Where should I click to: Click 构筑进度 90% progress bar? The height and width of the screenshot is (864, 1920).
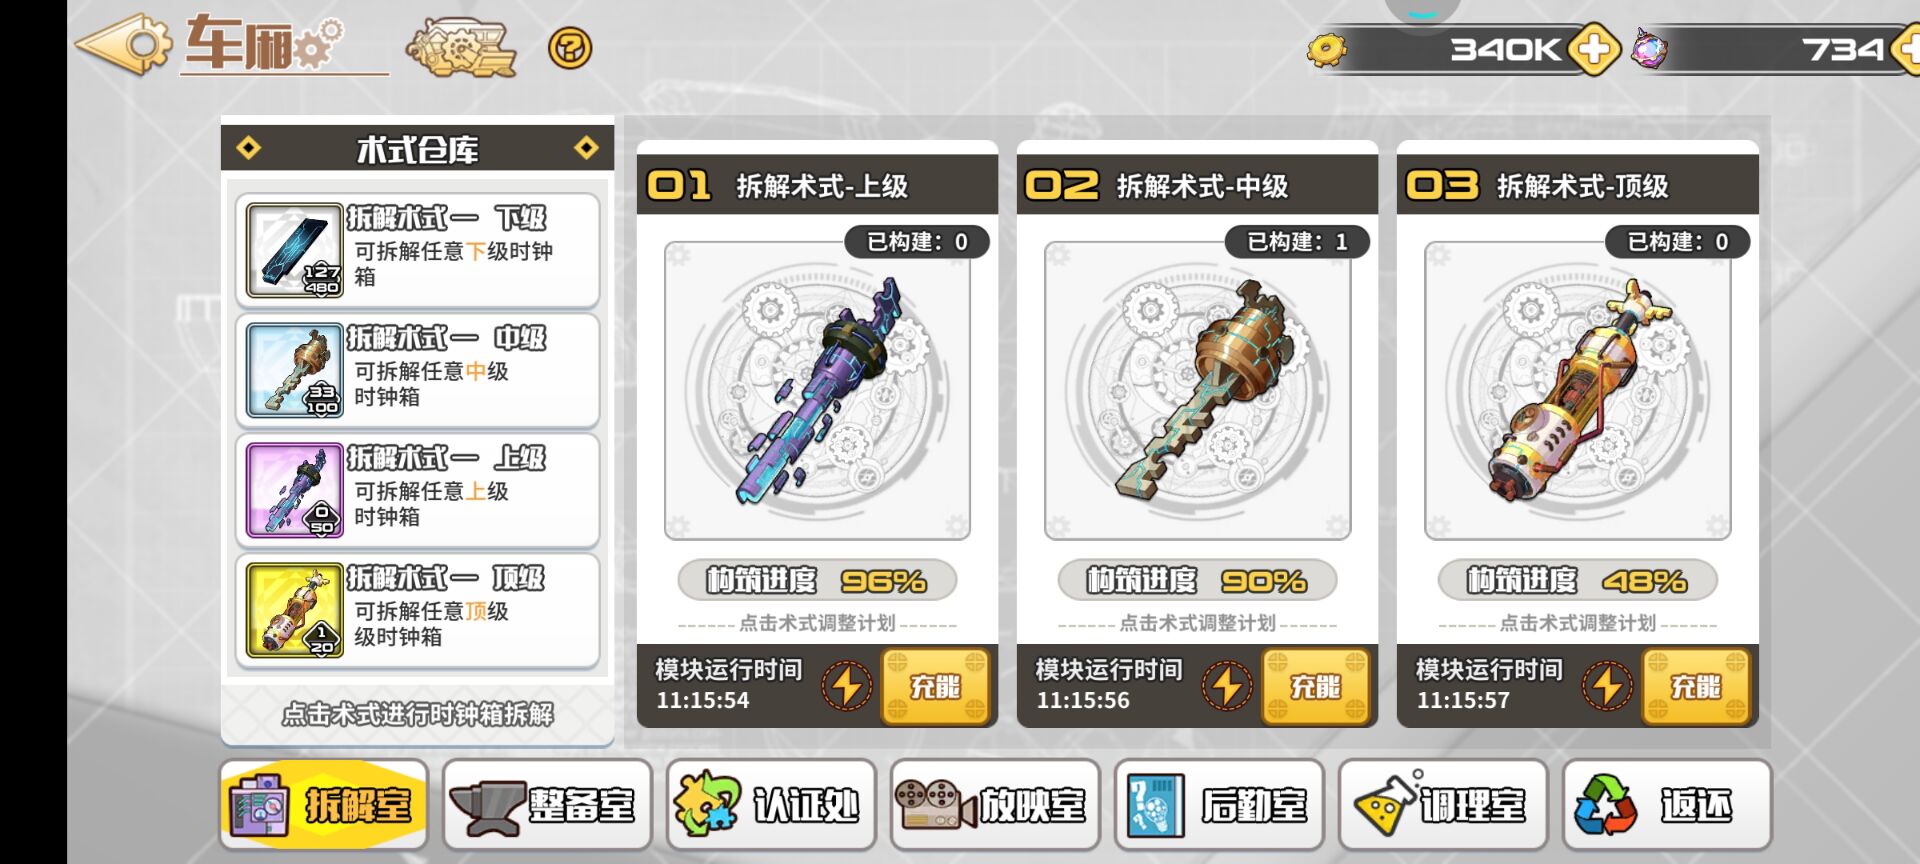1197,580
